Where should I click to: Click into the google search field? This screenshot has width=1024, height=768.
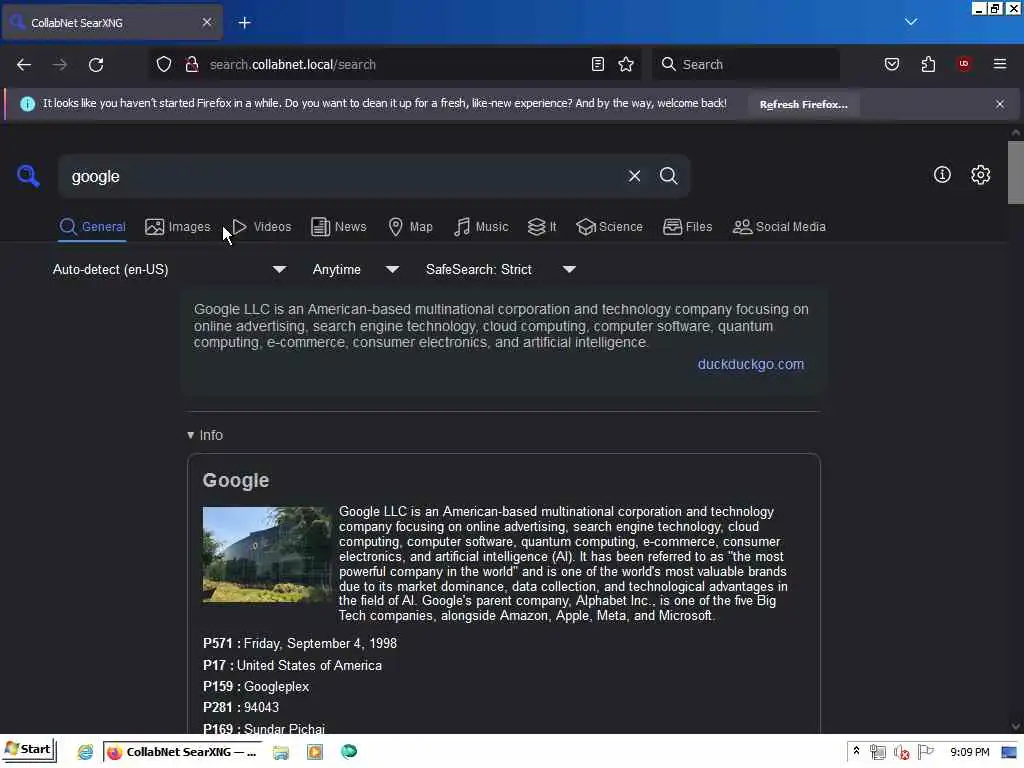(x=343, y=176)
